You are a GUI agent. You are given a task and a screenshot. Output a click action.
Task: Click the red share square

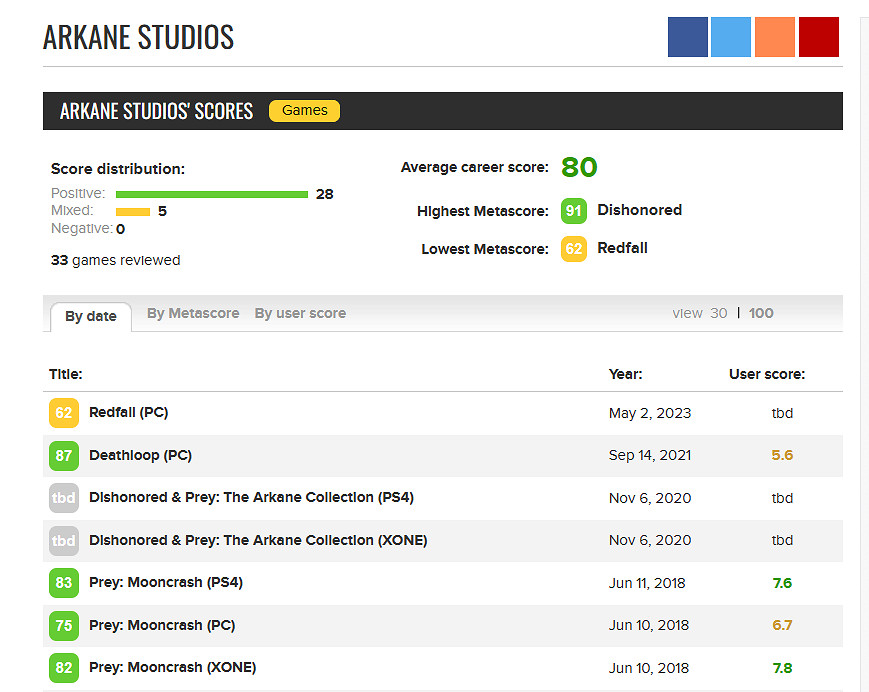(x=818, y=37)
